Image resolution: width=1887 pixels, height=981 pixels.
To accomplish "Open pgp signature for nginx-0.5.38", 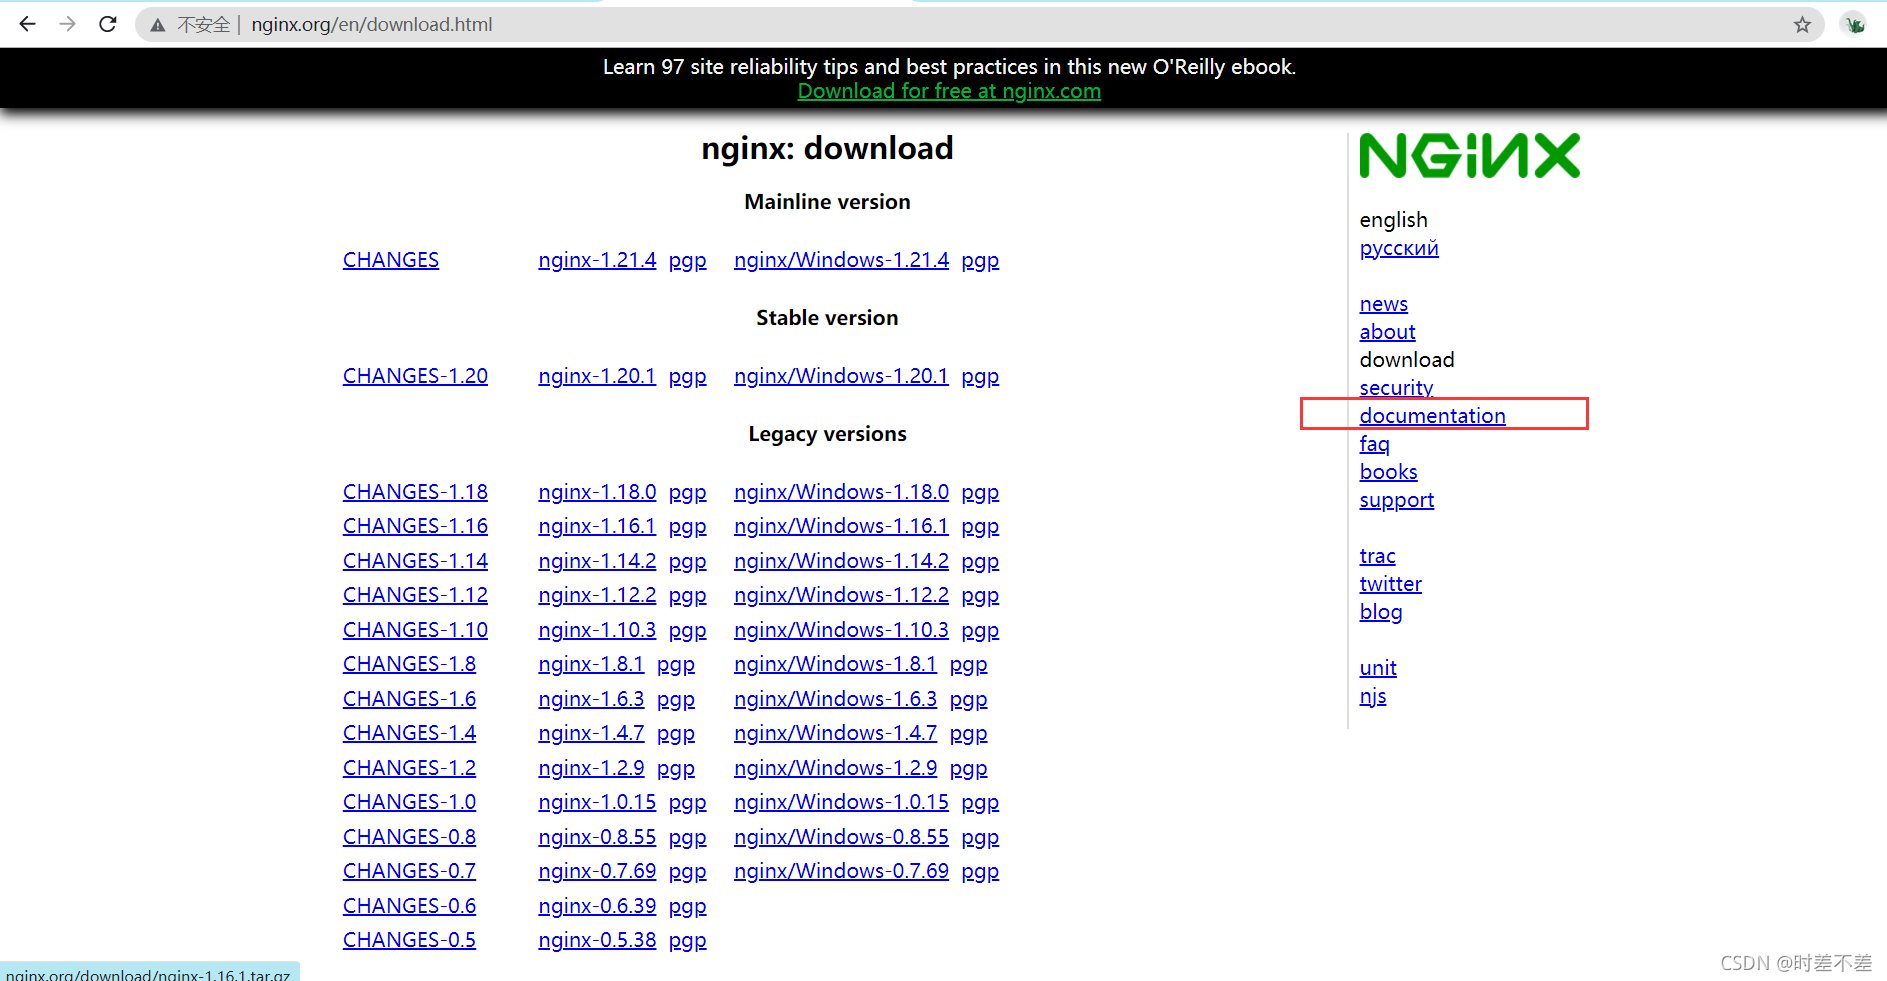I will [x=688, y=941].
